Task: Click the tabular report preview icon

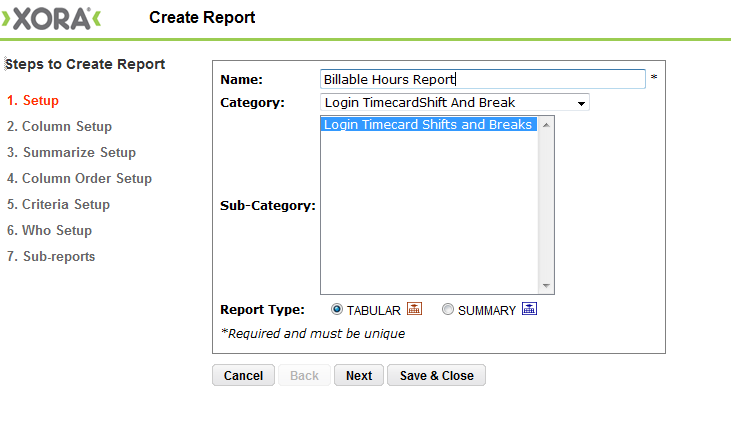Action: click(414, 309)
